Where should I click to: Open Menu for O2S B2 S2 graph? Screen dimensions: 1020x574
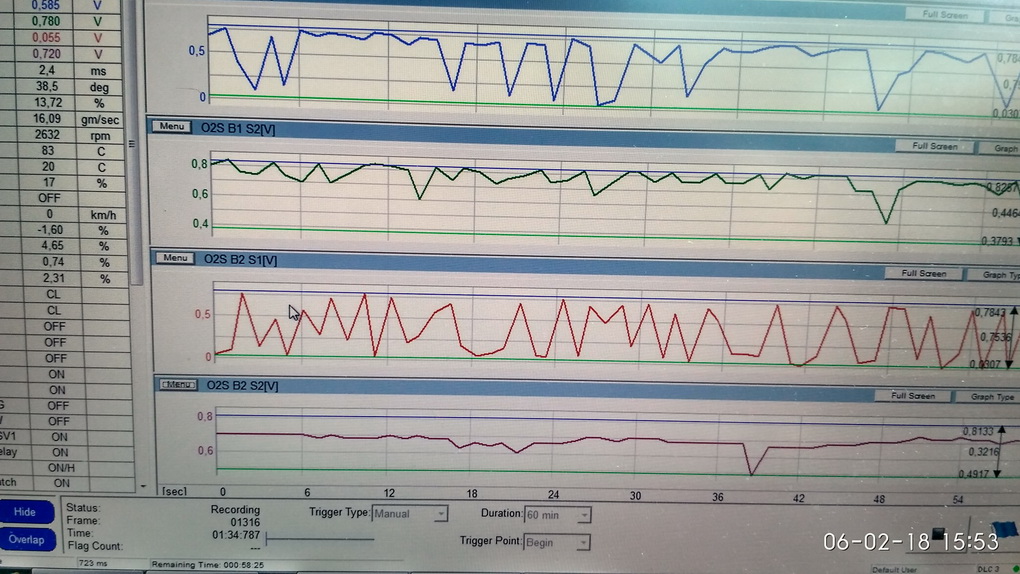178,384
